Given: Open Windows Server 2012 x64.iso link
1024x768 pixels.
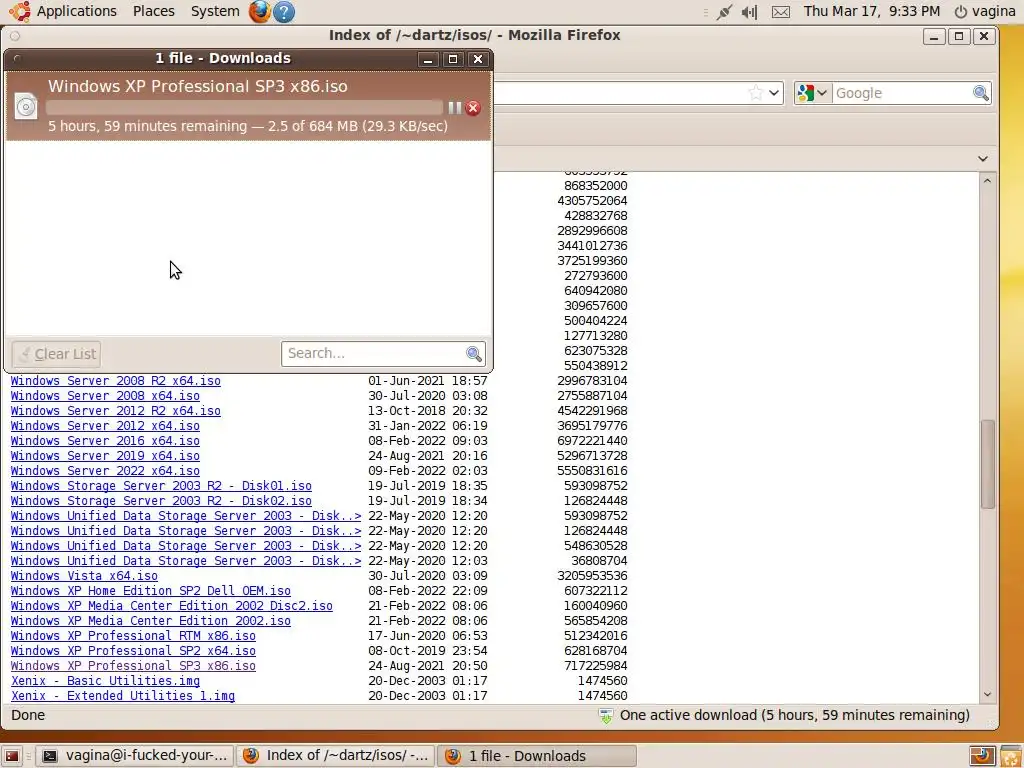Looking at the screenshot, I should 105,426.
